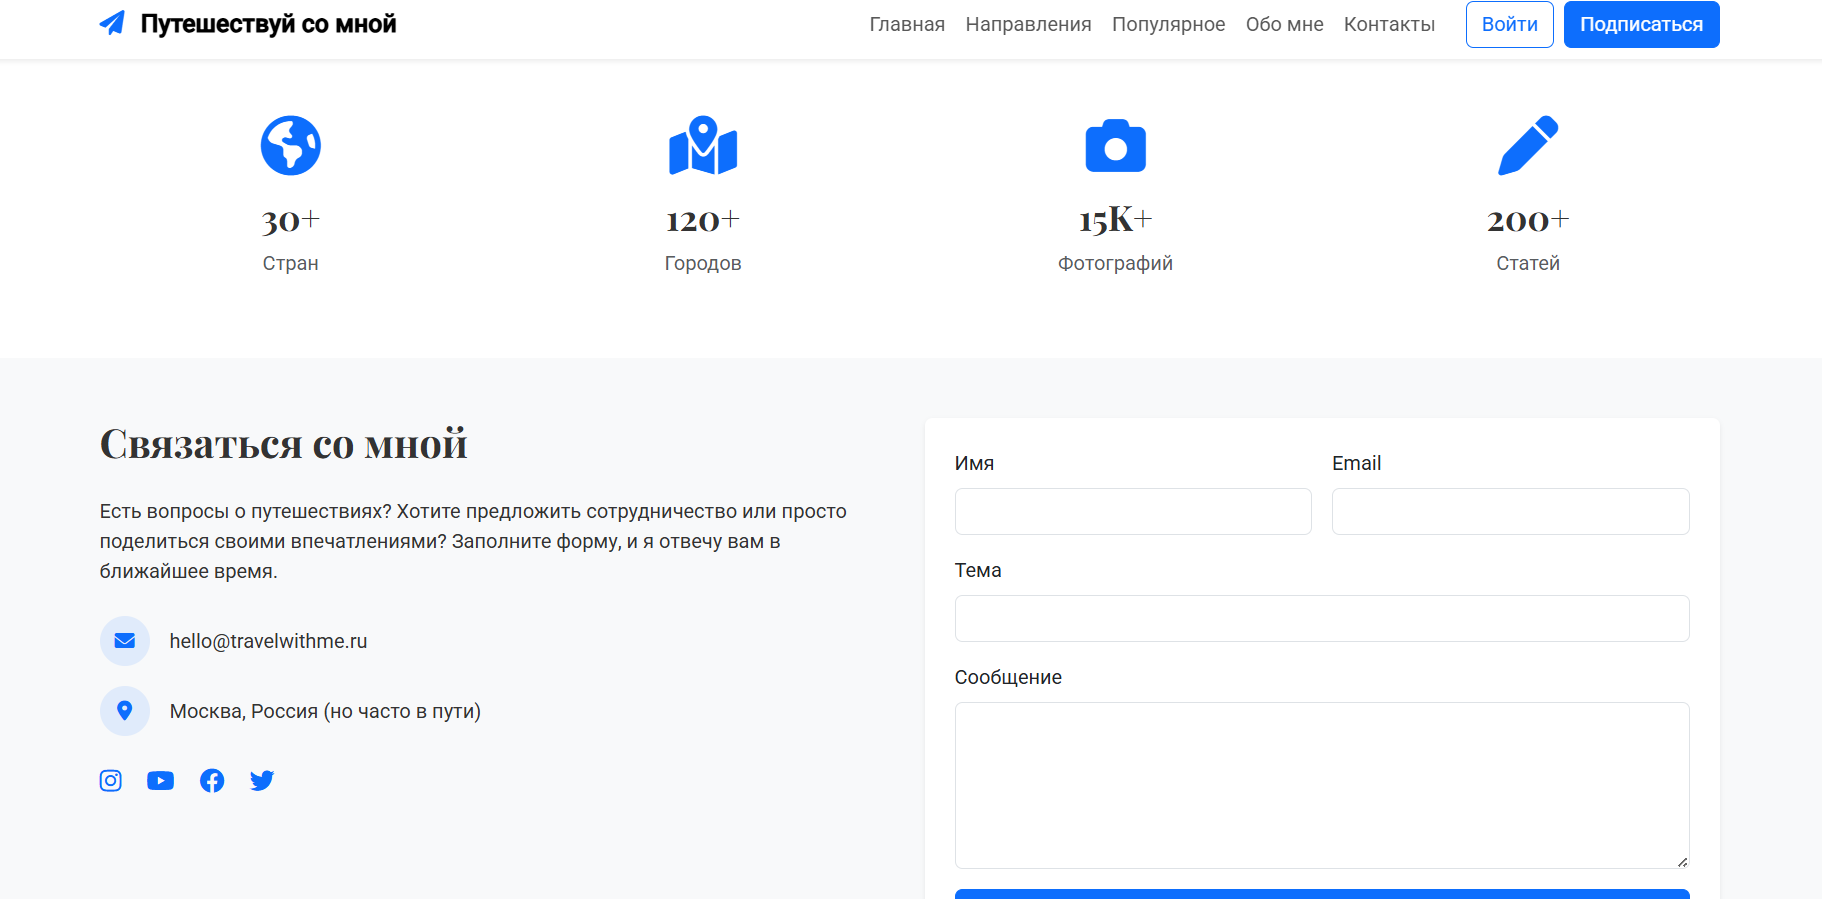
Task: Click the blue submit button below the form
Action: coord(1322,894)
